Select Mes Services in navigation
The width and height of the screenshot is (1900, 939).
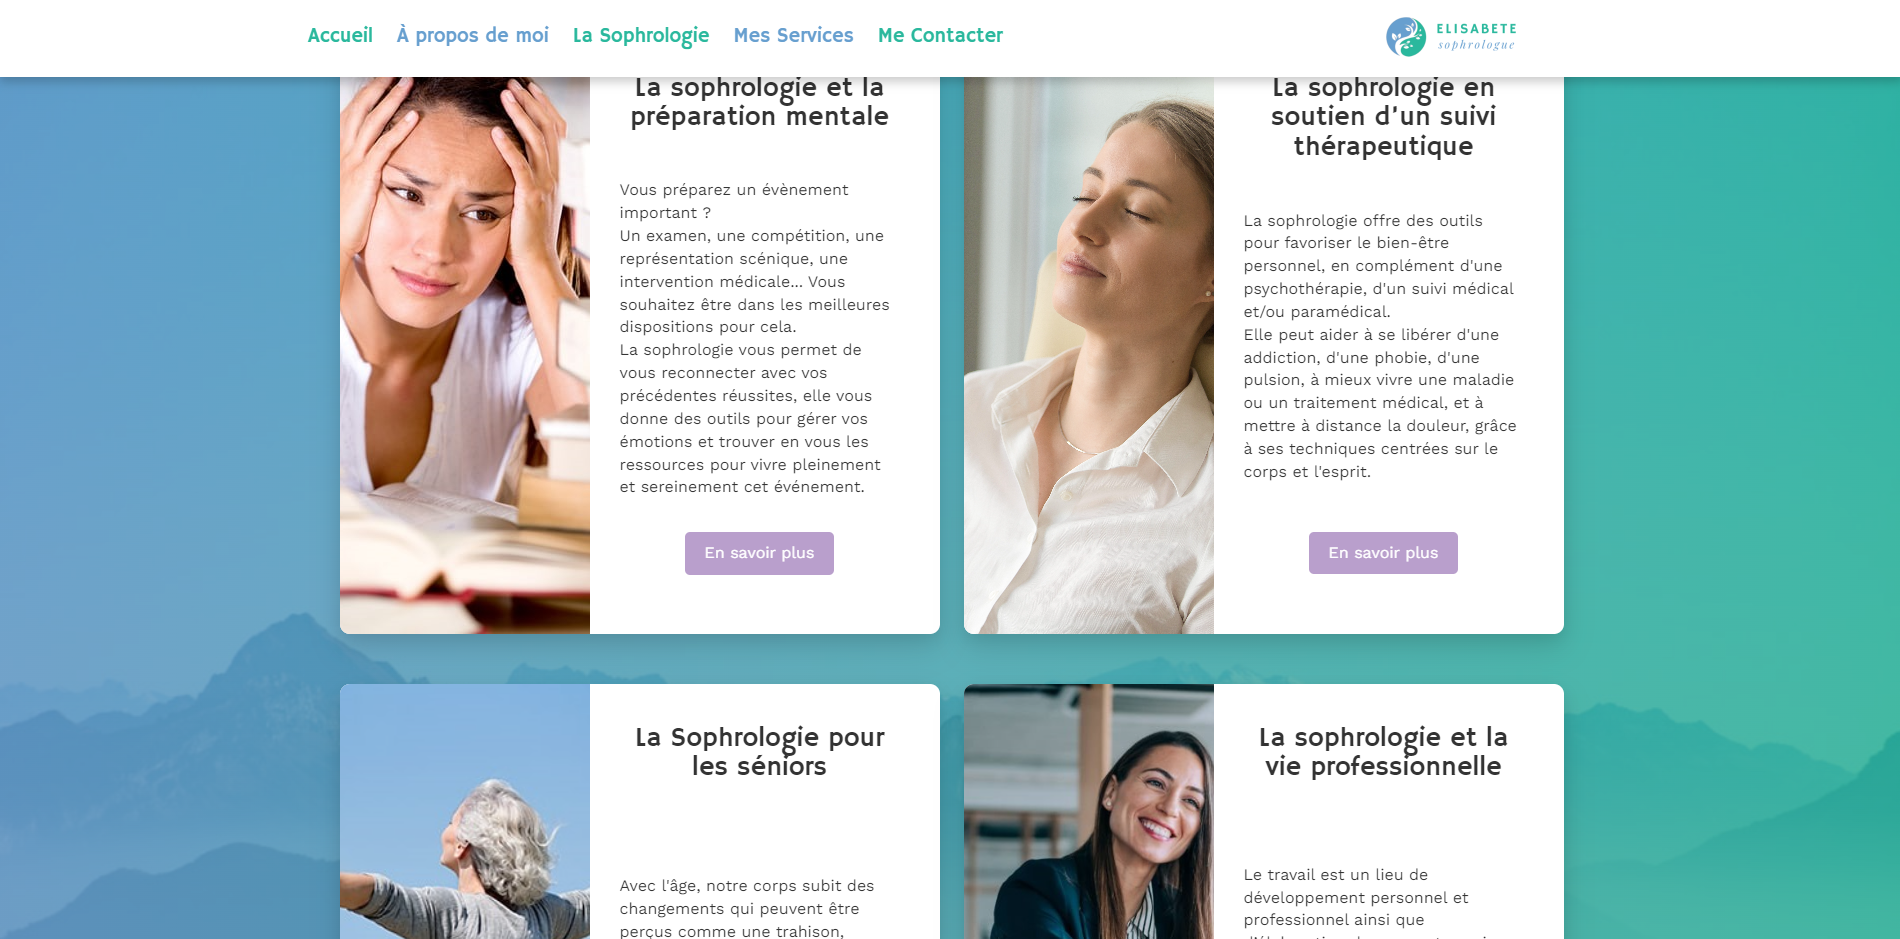coord(794,35)
